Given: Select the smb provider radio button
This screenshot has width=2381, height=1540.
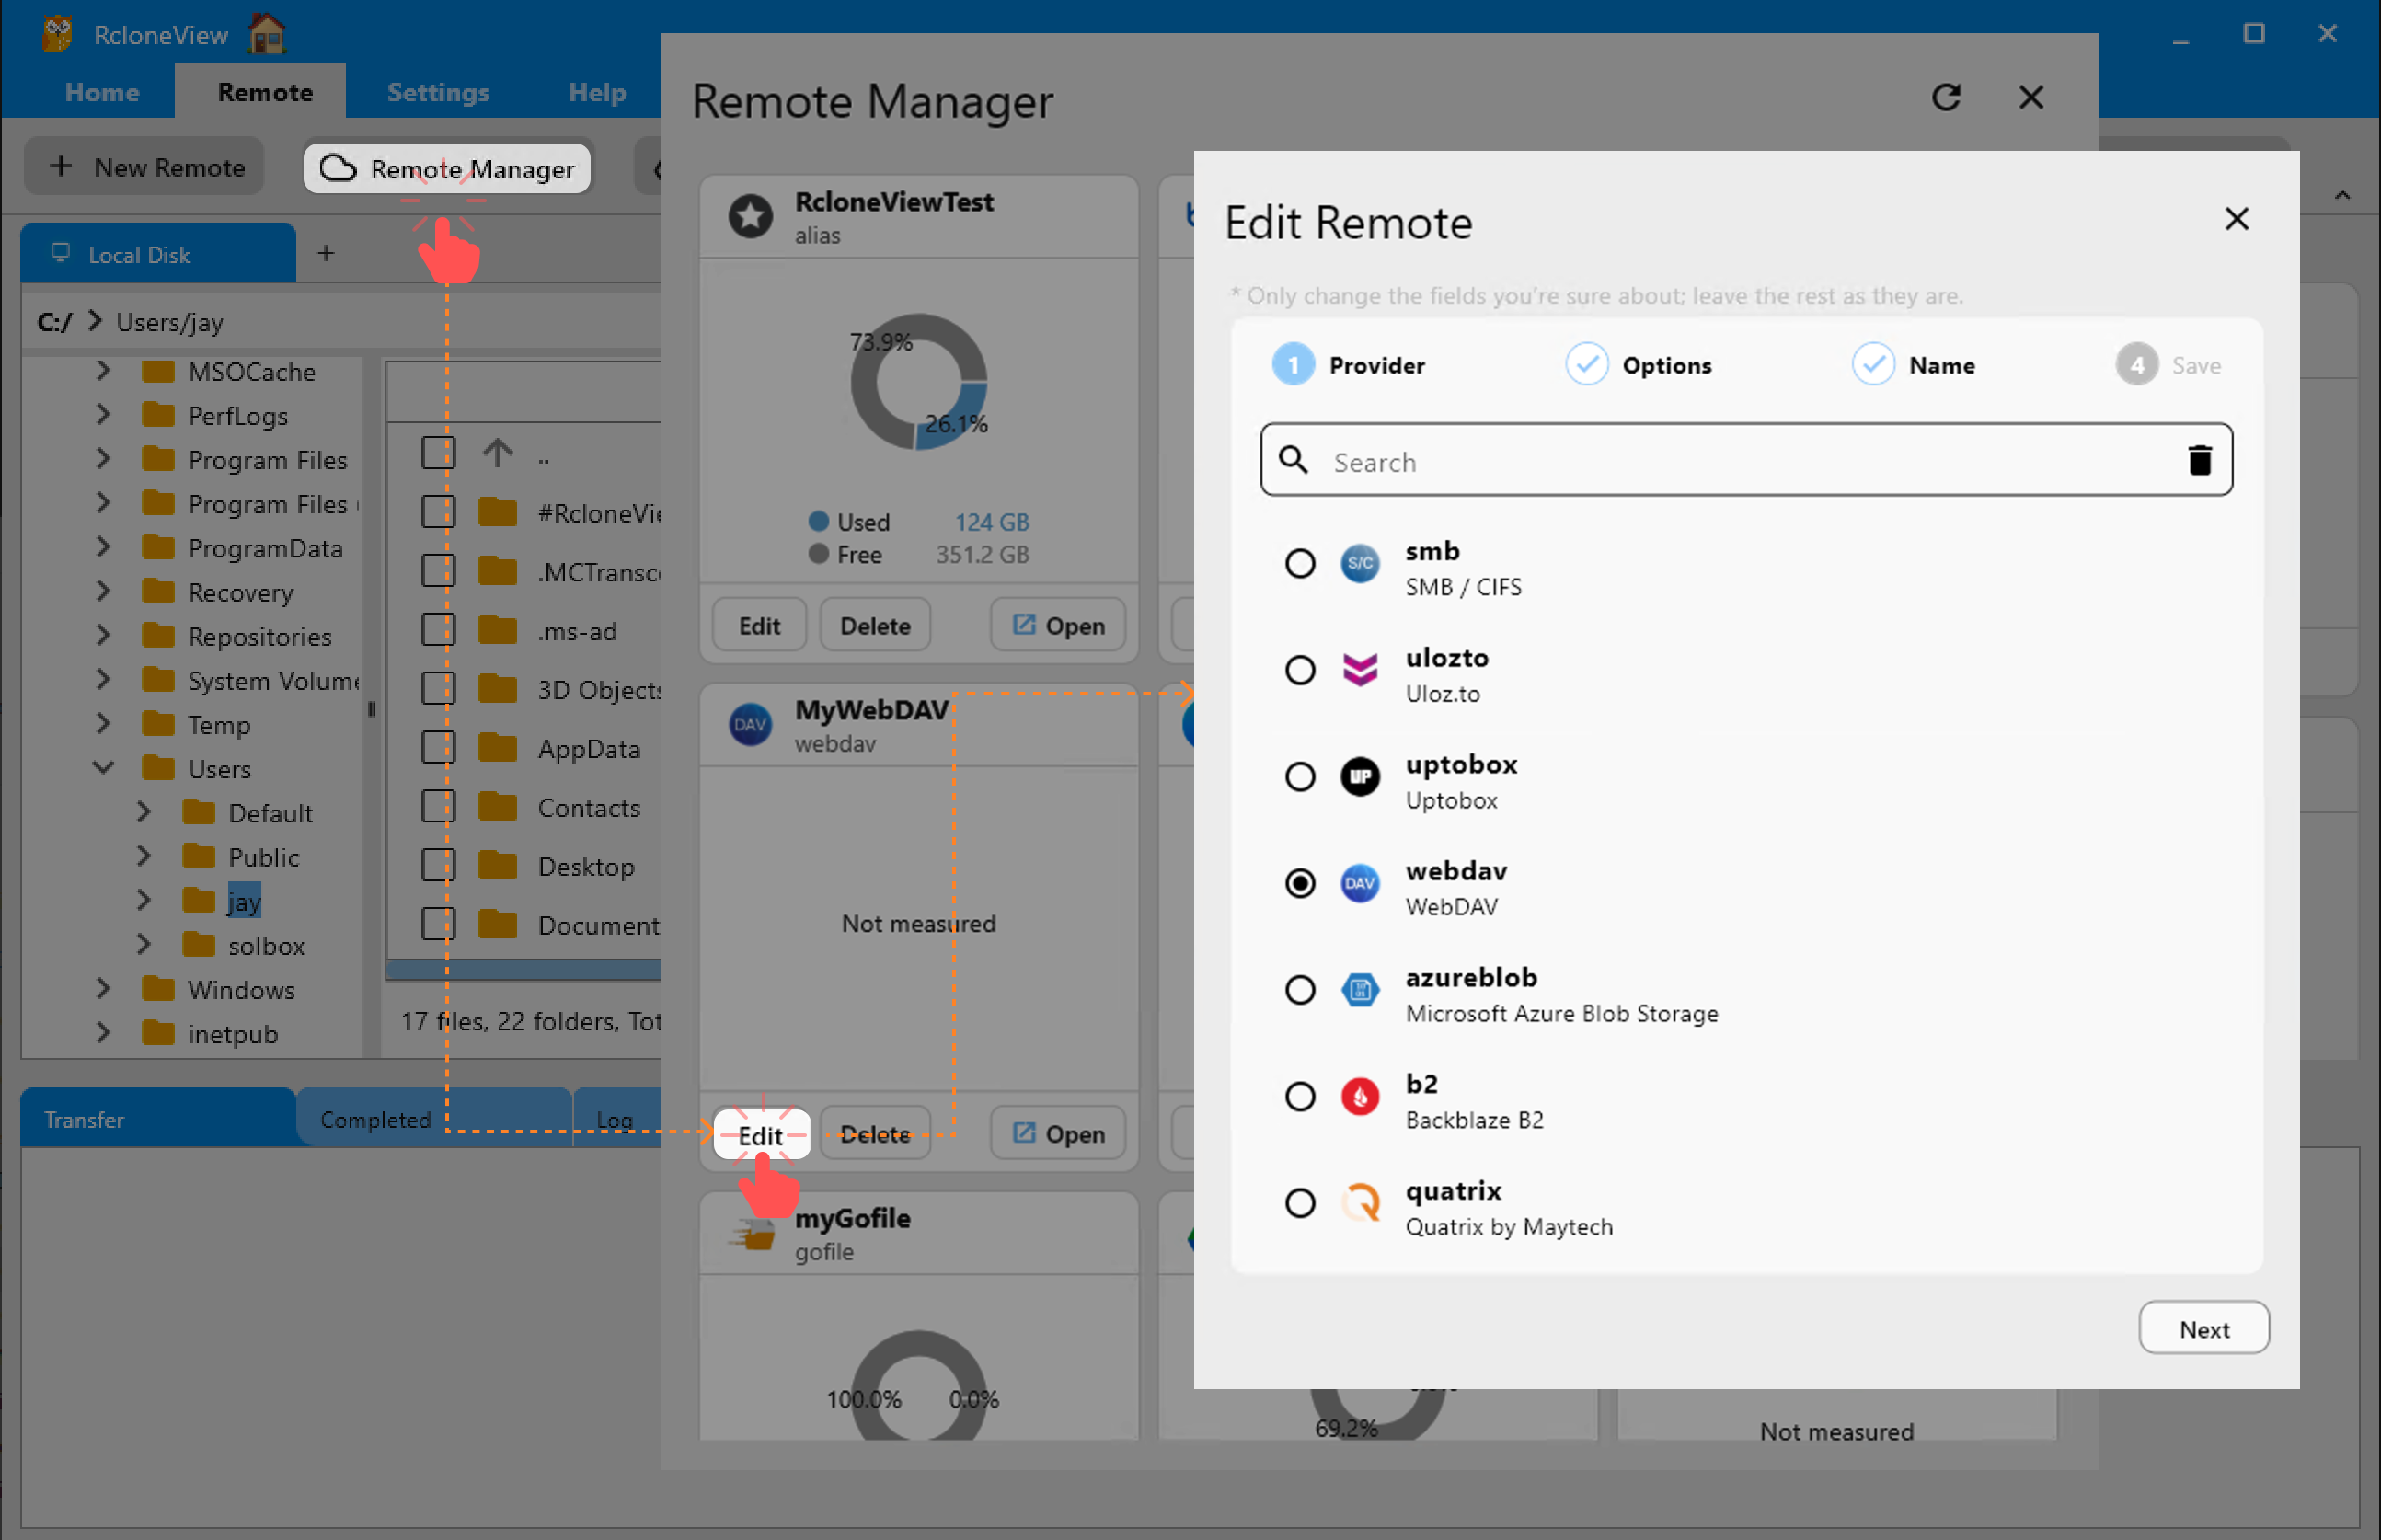Looking at the screenshot, I should pyautogui.click(x=1300, y=563).
